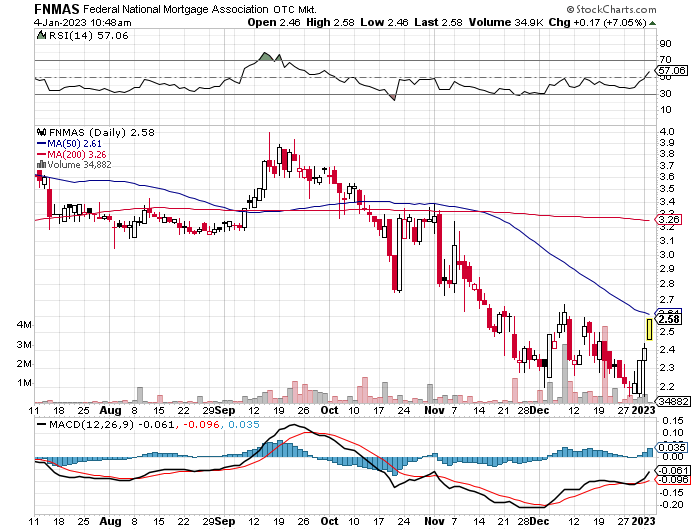Click the High 2.58 header value
700x530 pixels.
(x=330, y=22)
